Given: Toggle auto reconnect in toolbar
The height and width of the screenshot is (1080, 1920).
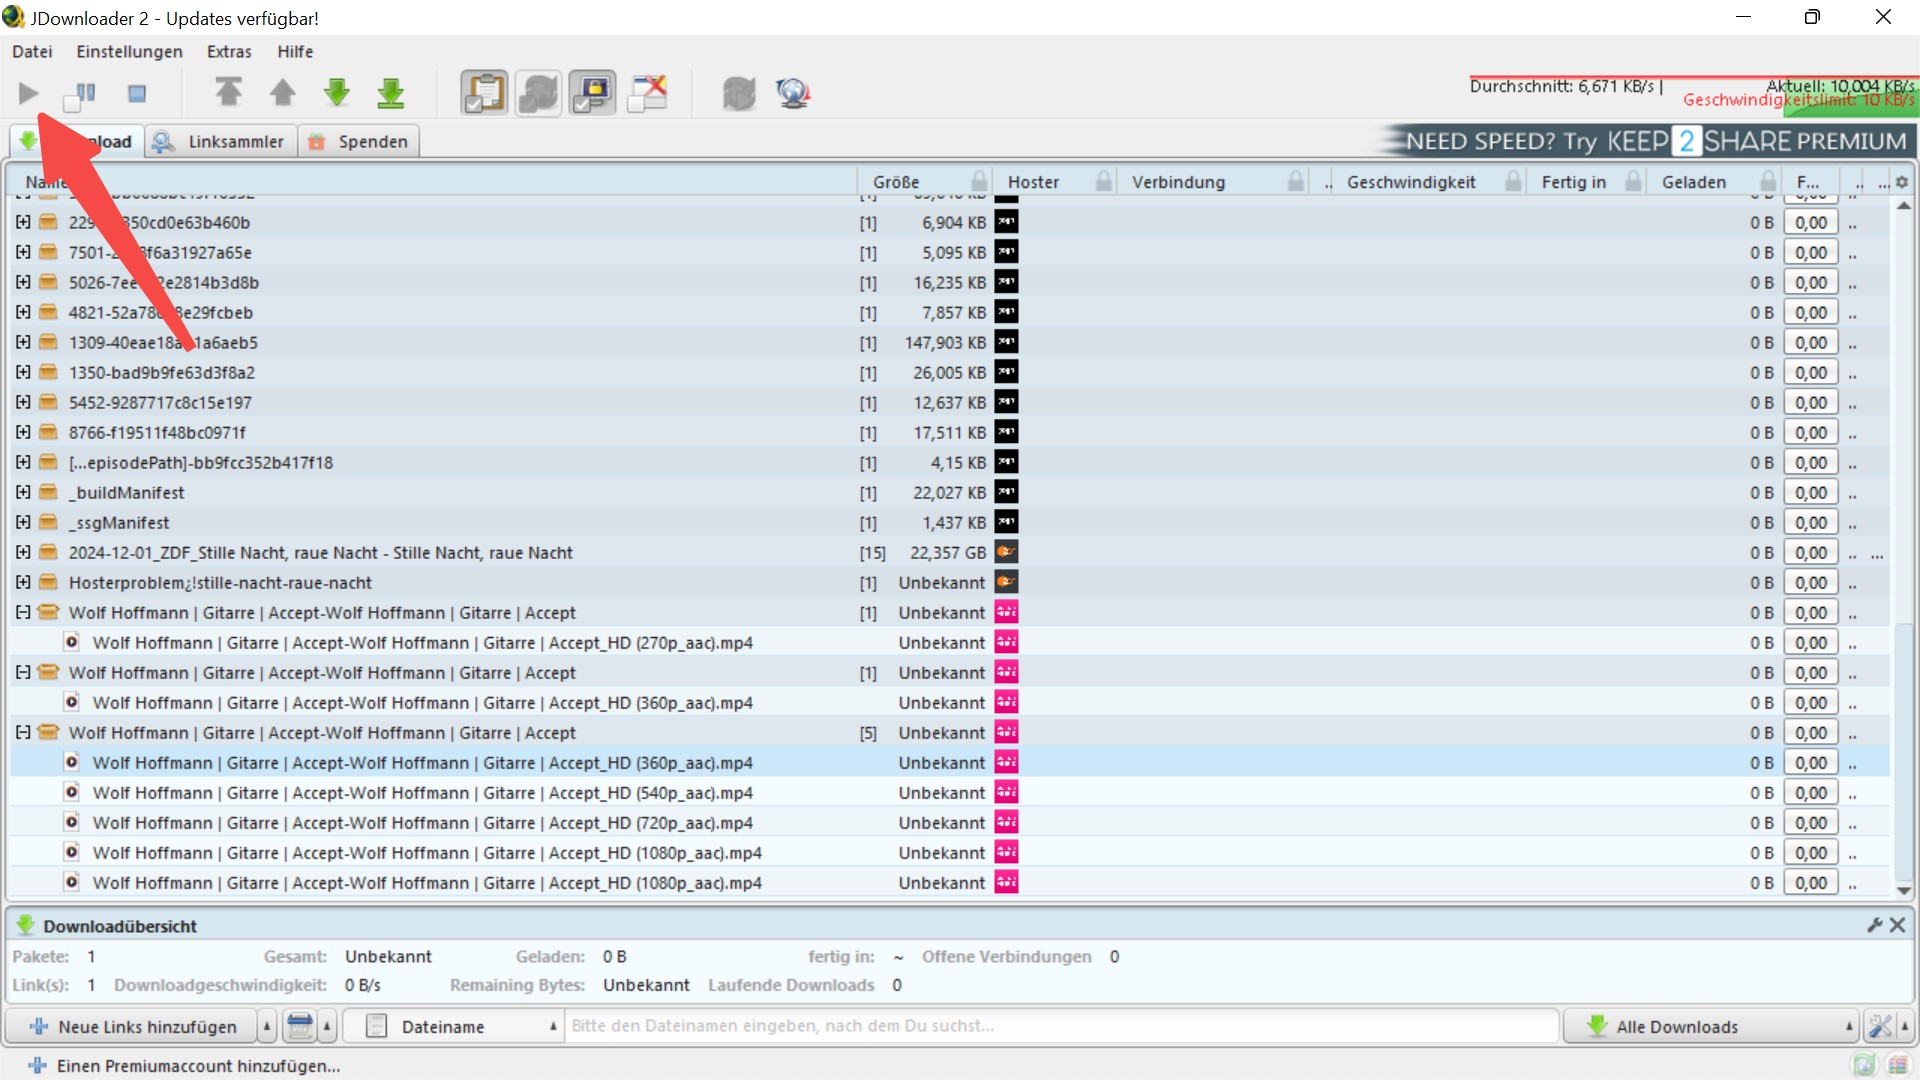Looking at the screenshot, I should click(538, 93).
